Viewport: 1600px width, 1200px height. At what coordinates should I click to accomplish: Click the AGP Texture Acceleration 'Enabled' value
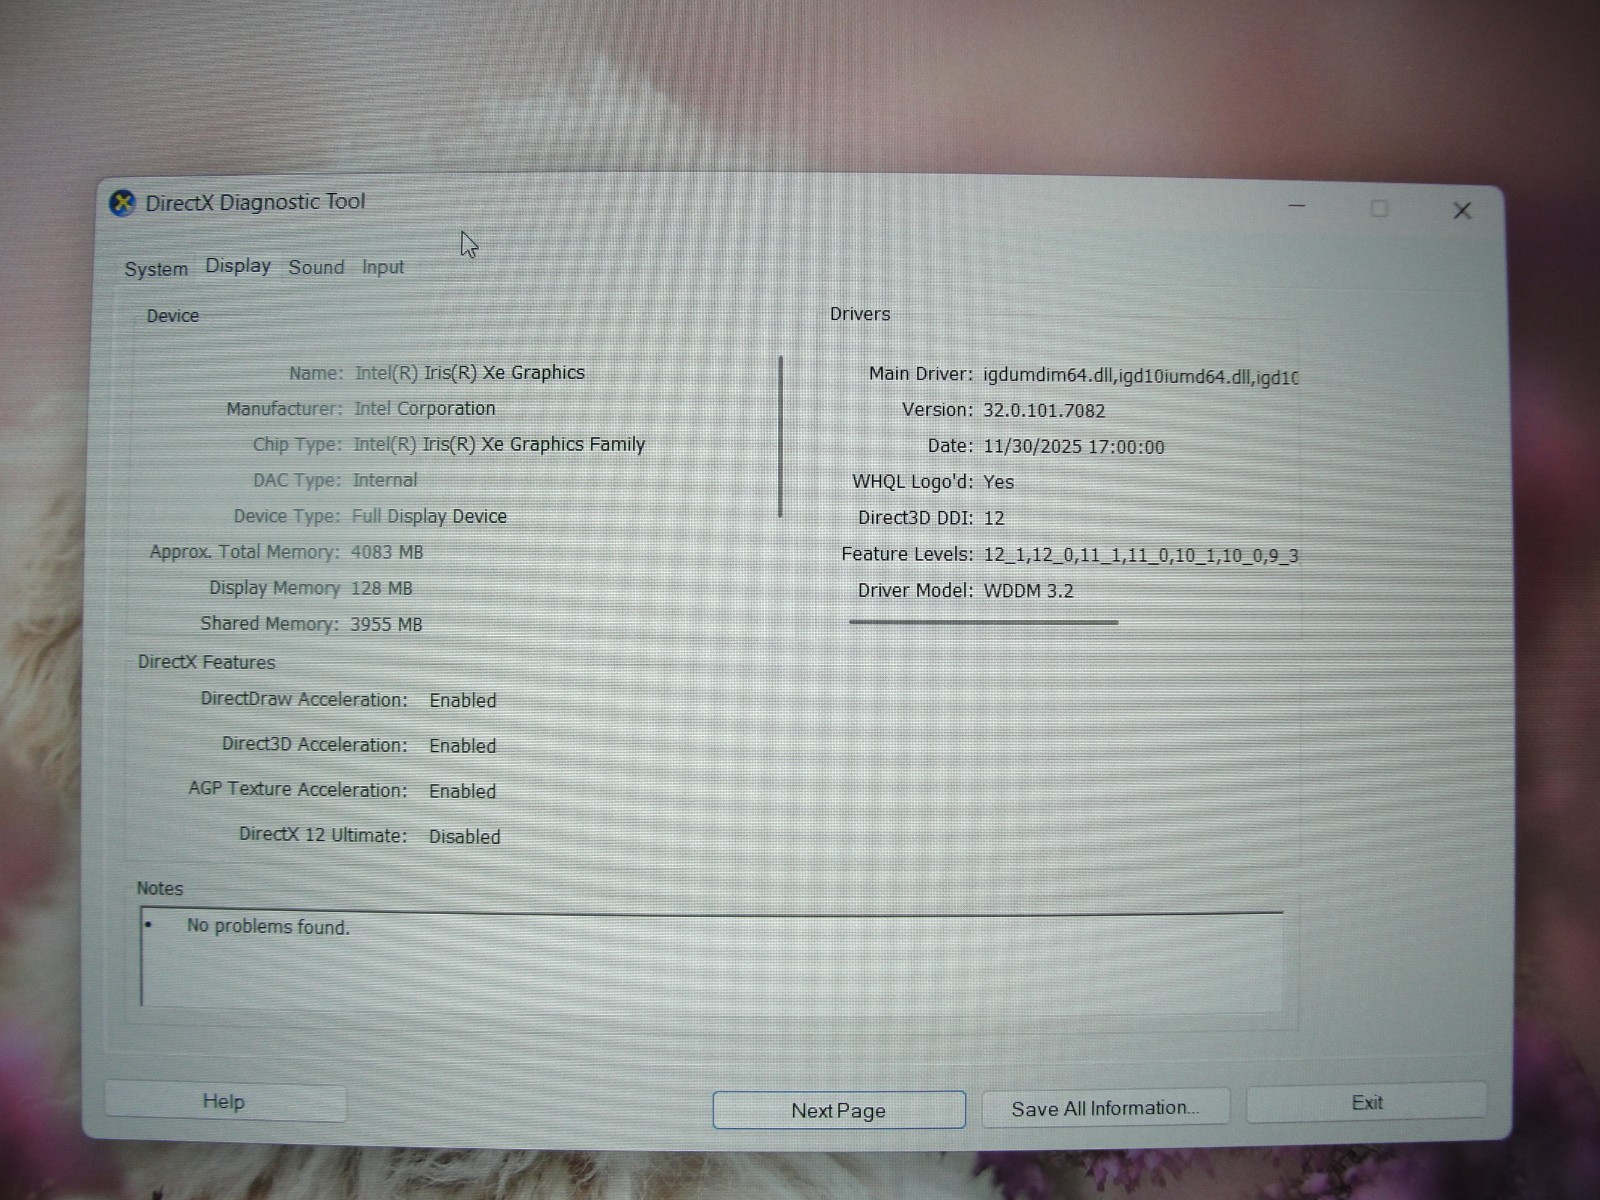tap(463, 791)
